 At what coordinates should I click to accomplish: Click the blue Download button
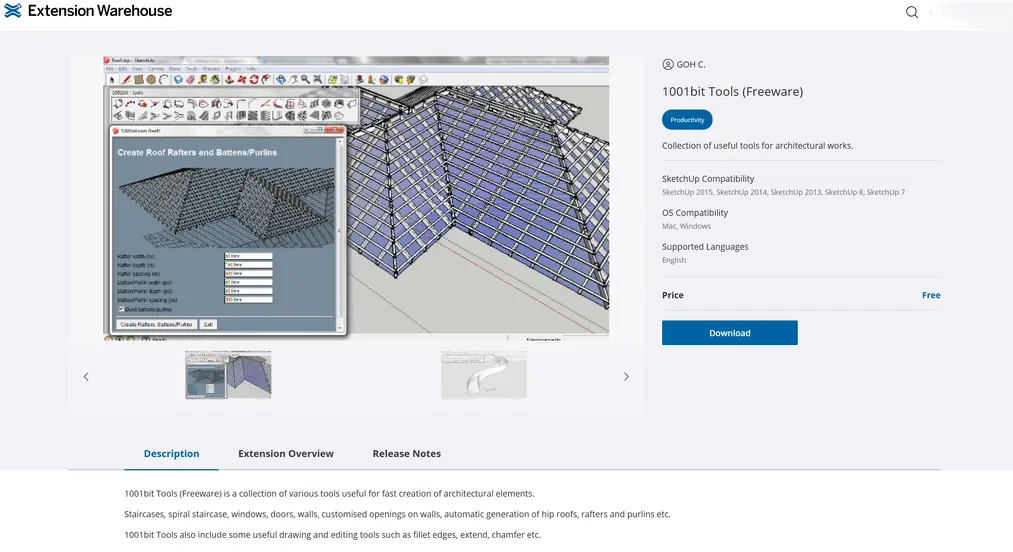point(729,333)
